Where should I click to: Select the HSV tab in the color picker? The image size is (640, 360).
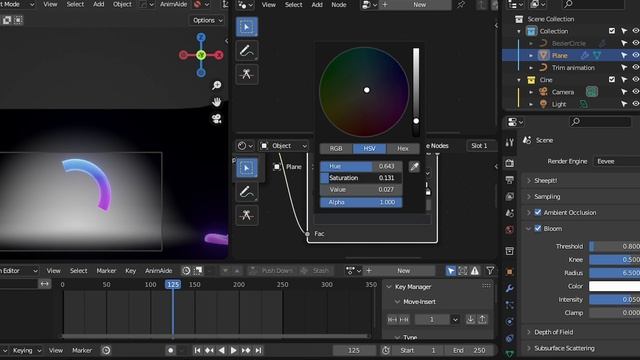[x=369, y=148]
